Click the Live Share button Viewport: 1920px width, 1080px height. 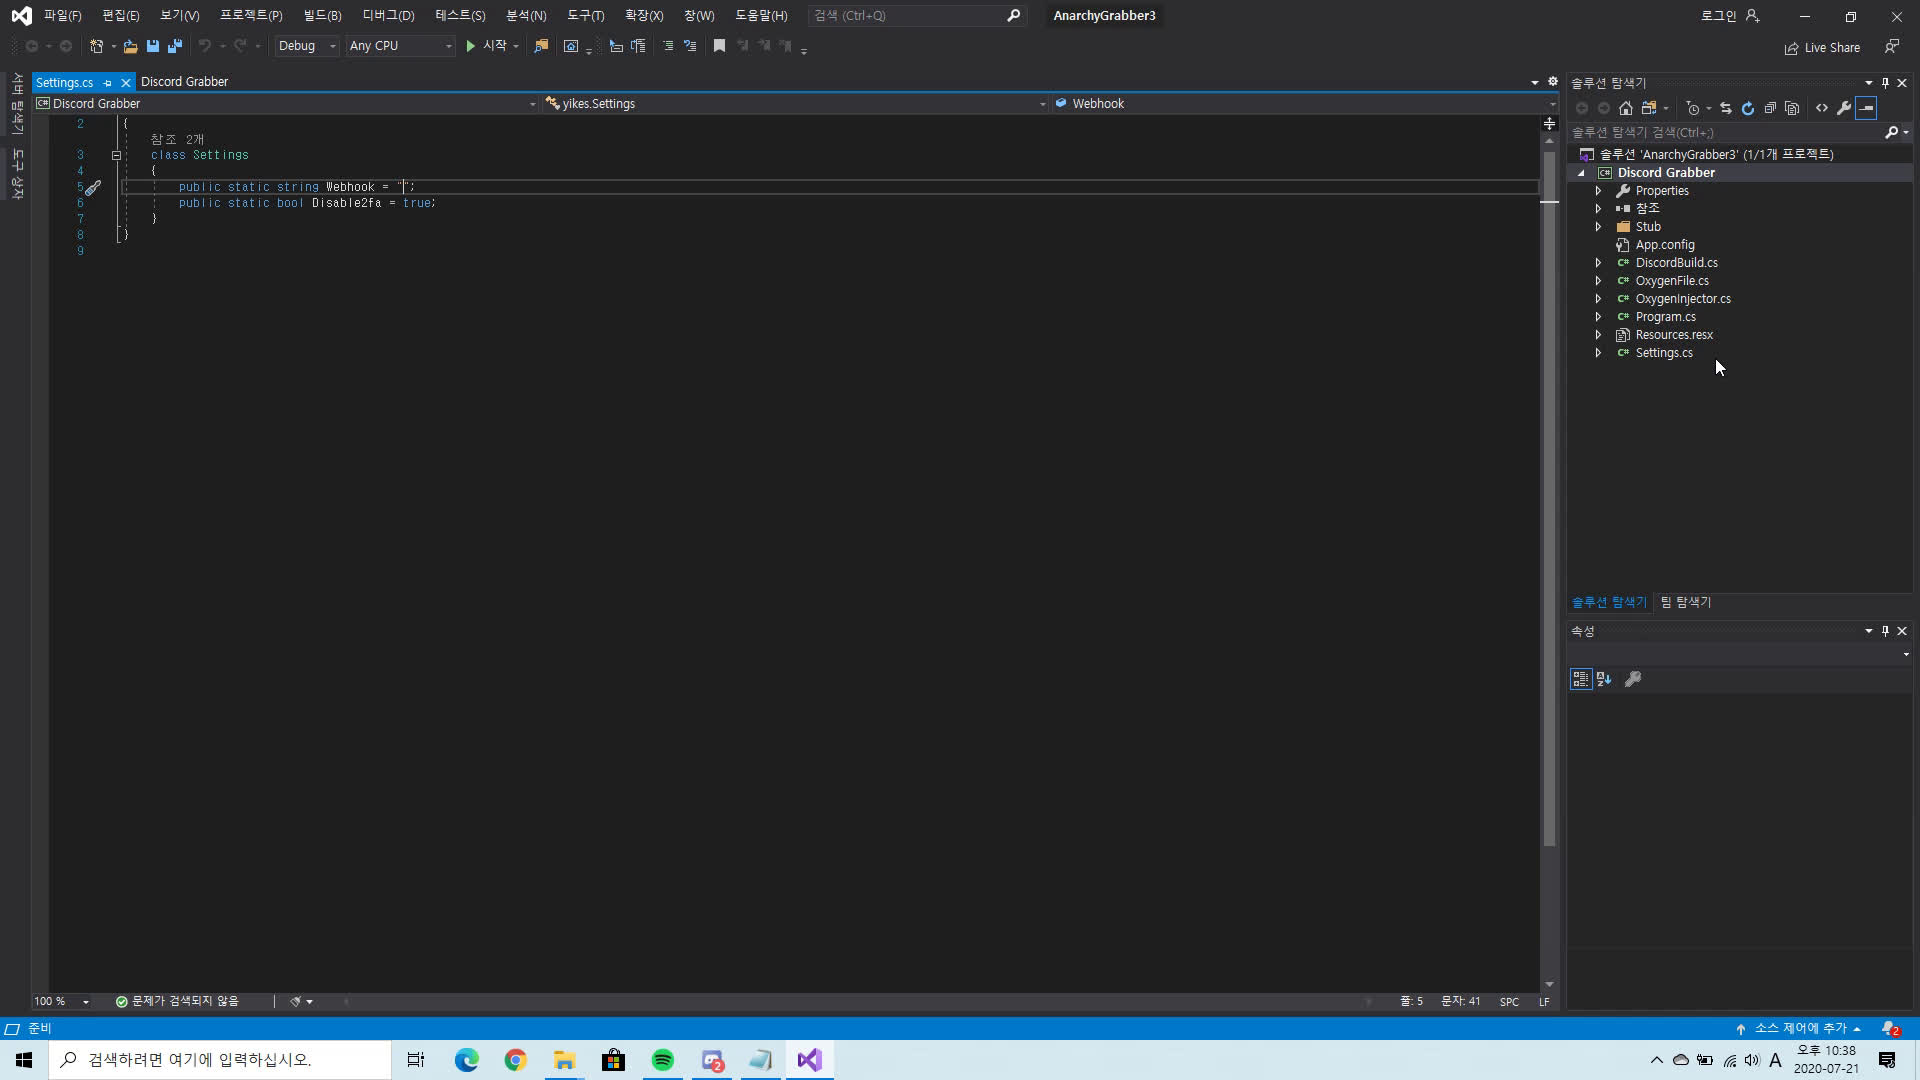click(x=1822, y=47)
